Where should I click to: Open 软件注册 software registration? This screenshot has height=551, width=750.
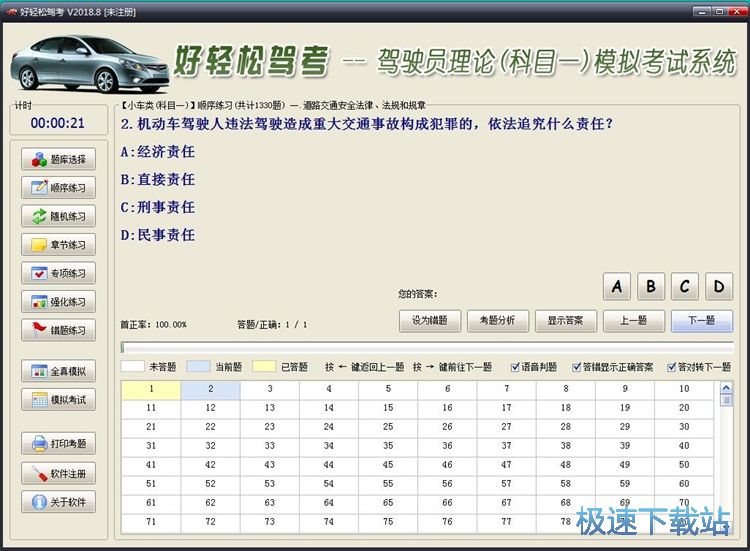click(x=59, y=473)
